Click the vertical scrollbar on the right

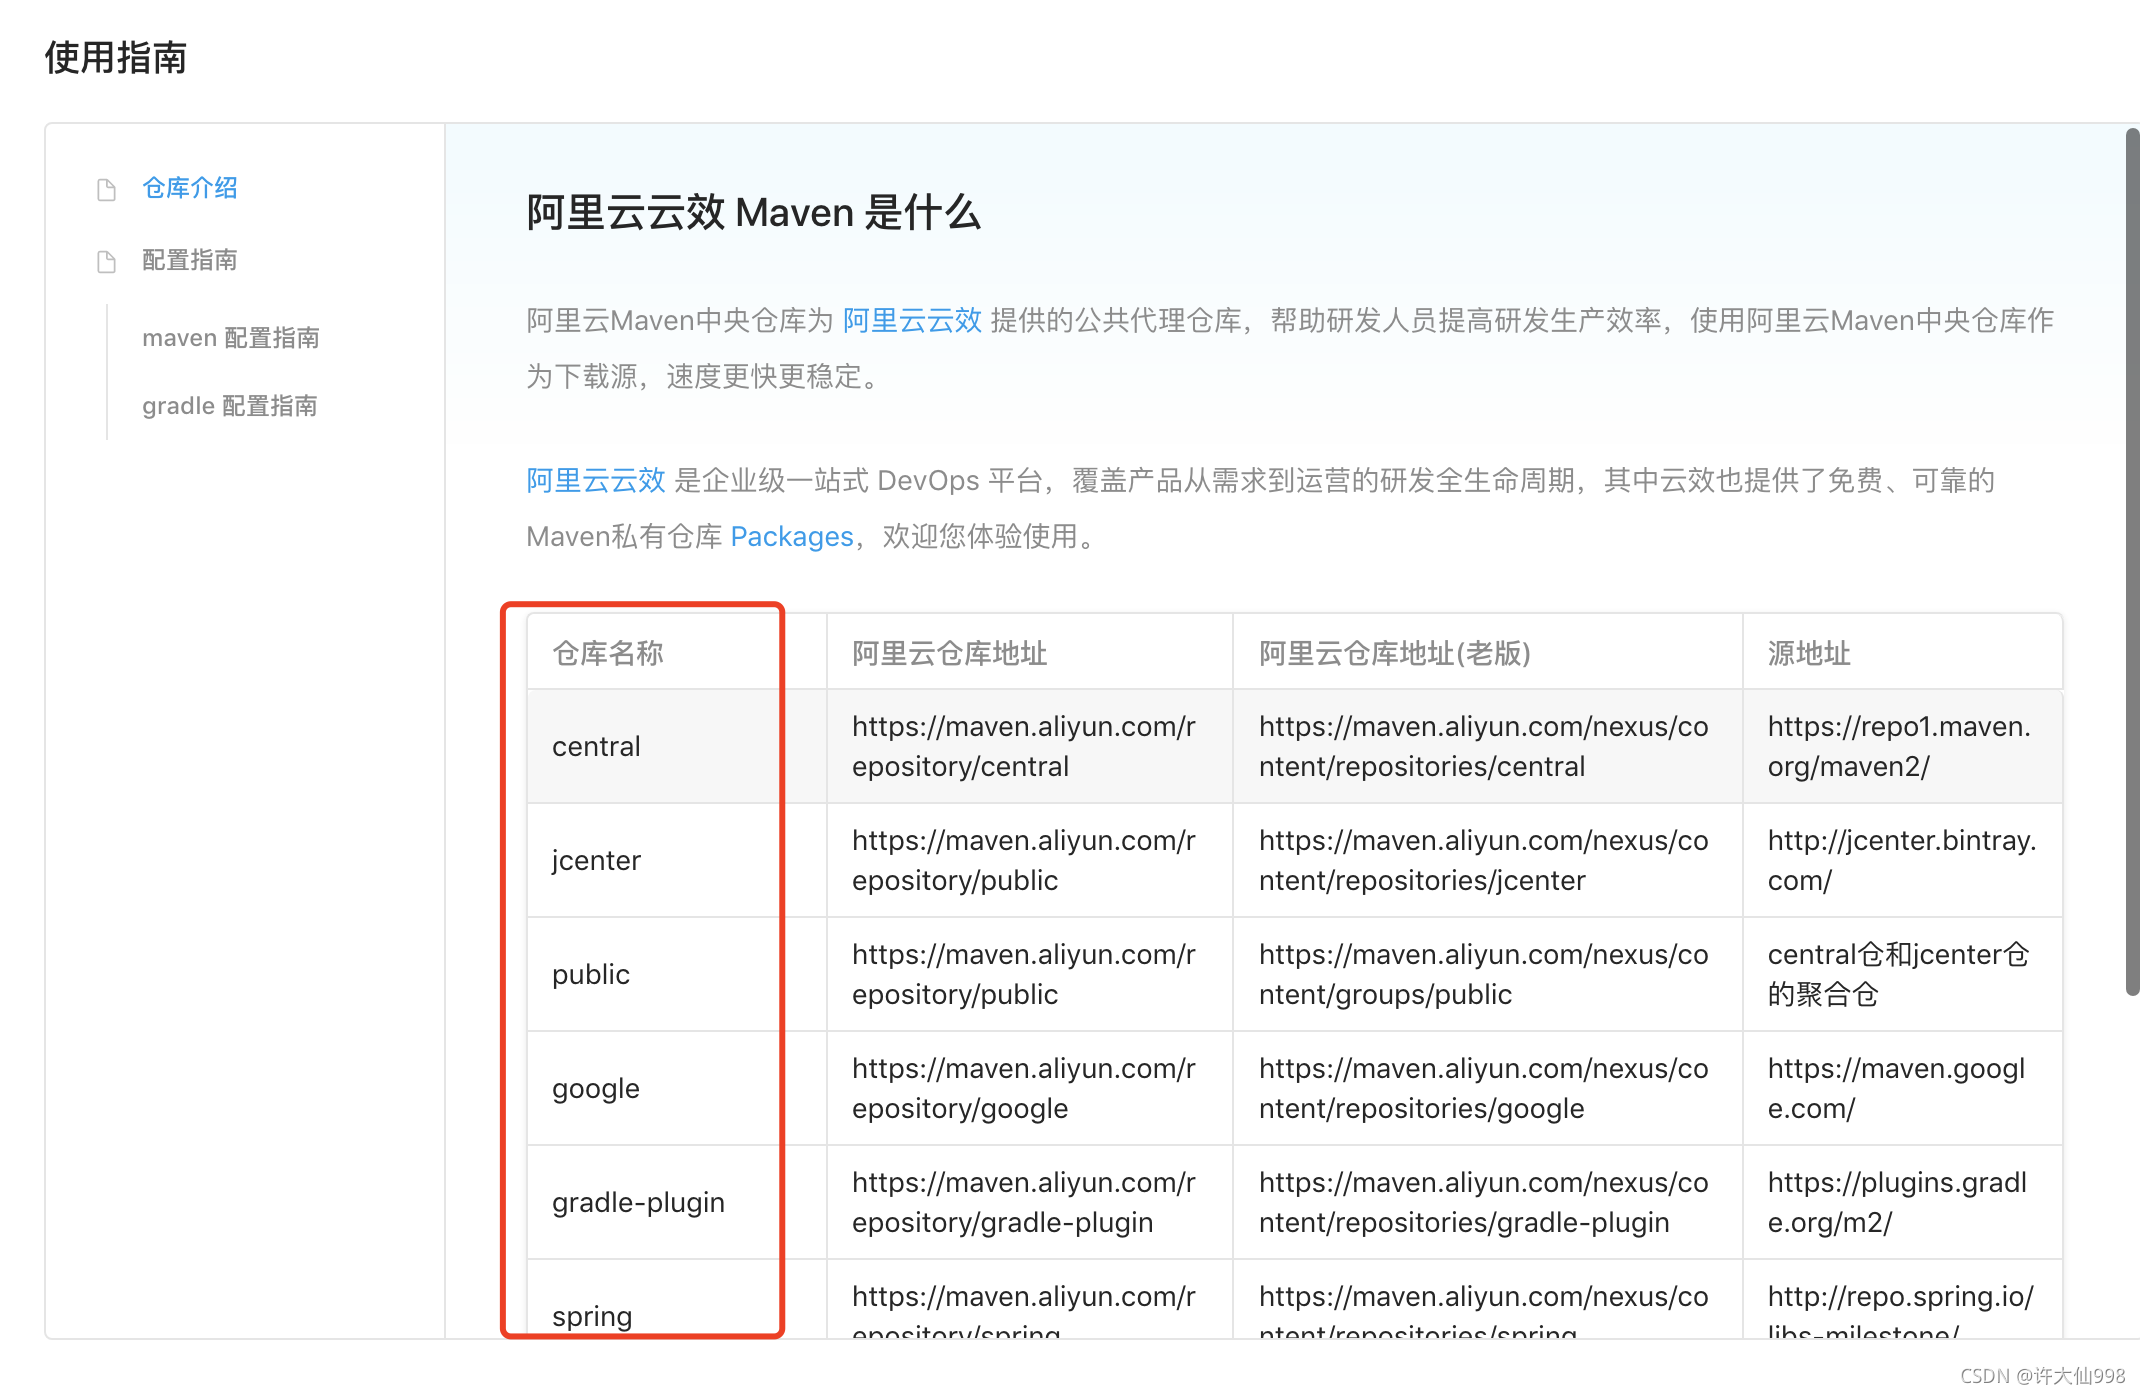tap(2131, 560)
